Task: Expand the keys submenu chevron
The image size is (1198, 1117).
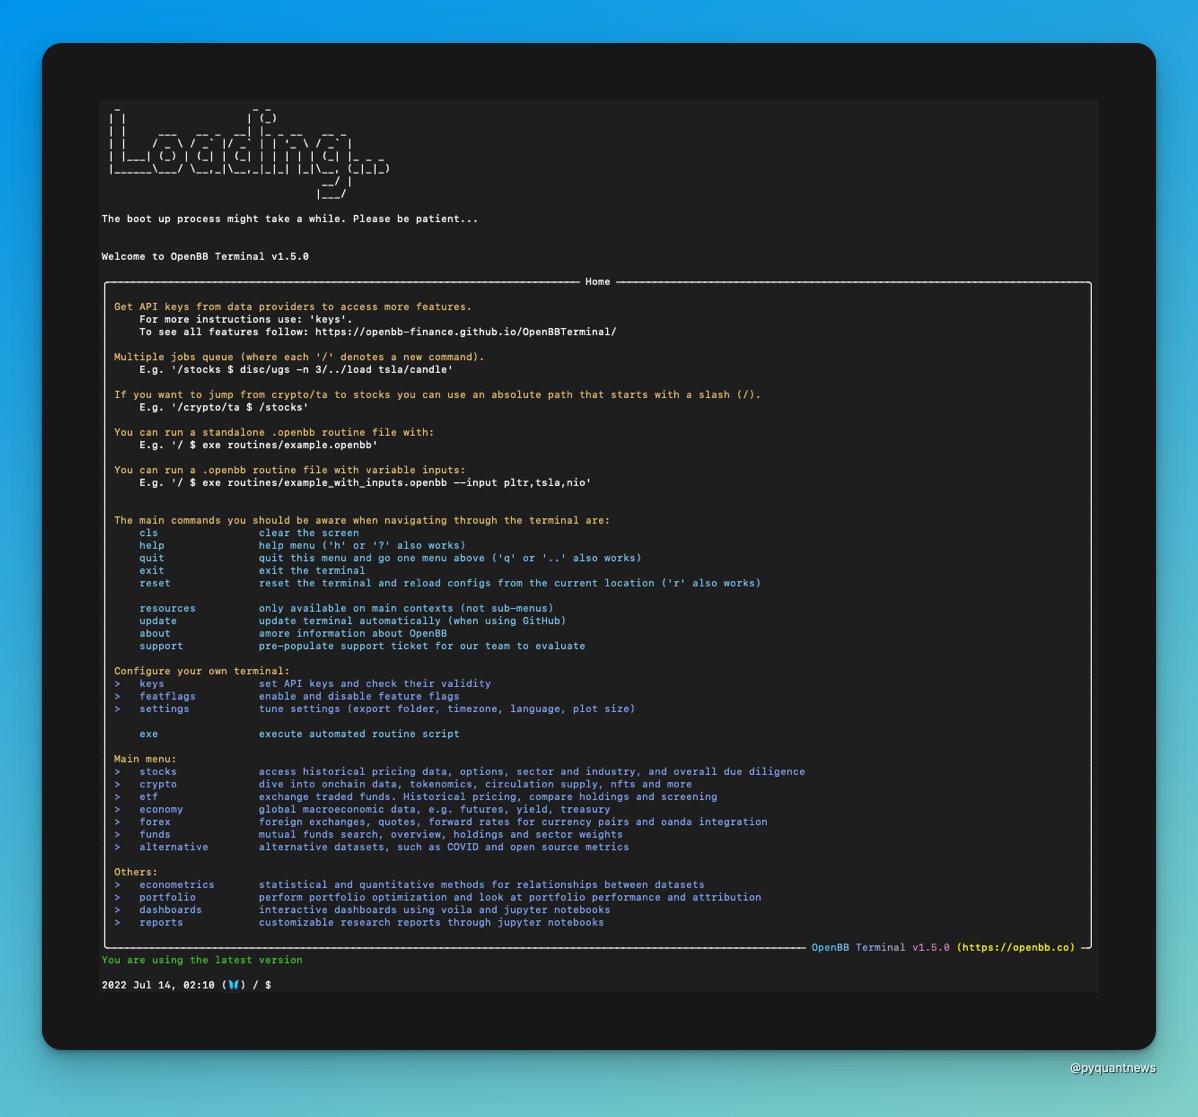Action: point(119,683)
